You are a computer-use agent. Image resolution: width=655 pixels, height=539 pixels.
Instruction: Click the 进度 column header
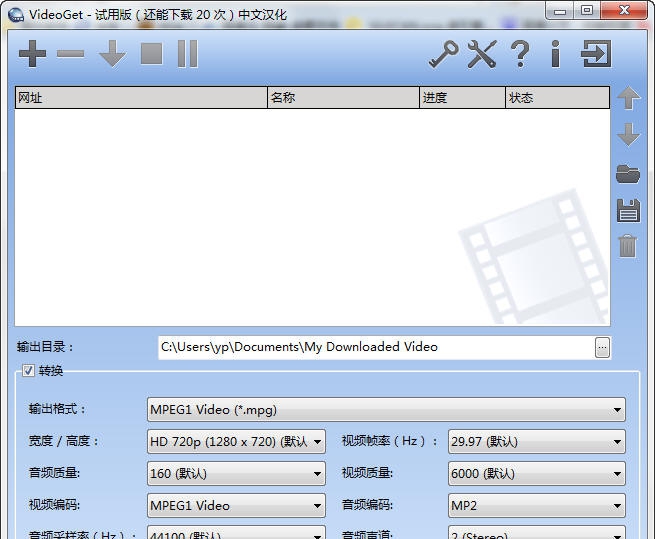point(462,98)
